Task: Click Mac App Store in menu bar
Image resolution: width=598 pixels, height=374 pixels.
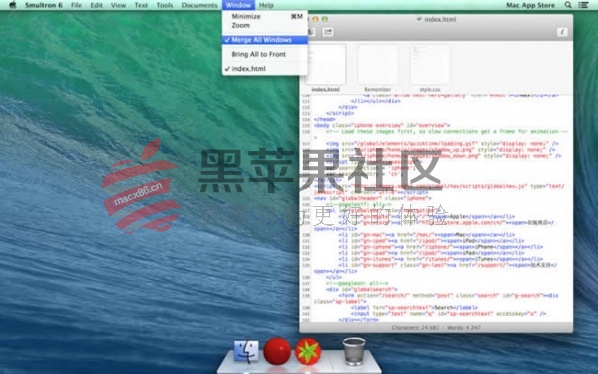Action: tap(530, 5)
